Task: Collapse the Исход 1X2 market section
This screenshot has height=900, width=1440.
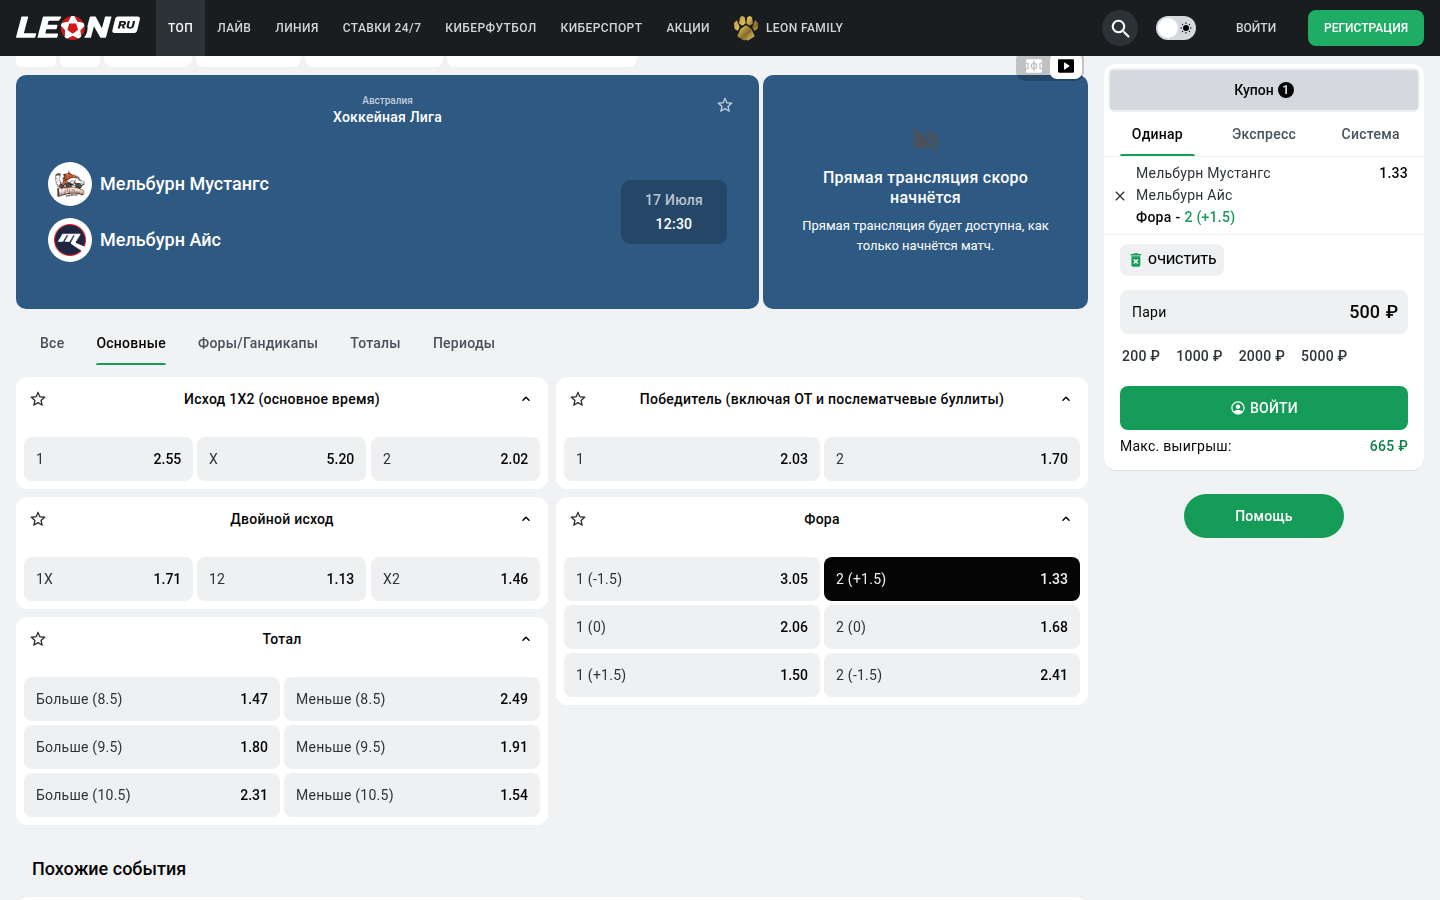Action: pyautogui.click(x=526, y=399)
